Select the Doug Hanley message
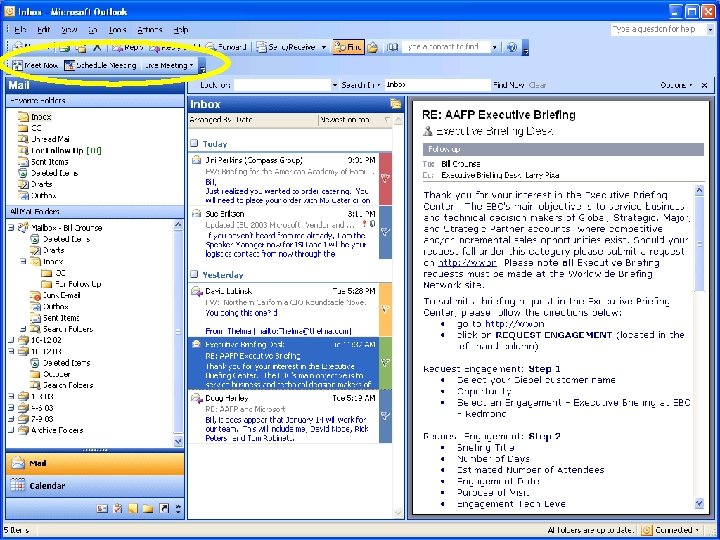 (283, 416)
